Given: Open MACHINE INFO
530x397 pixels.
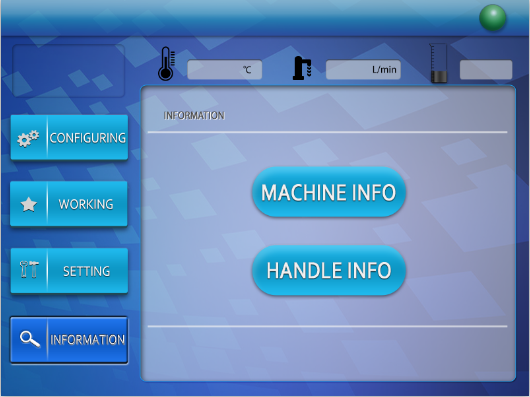Looking at the screenshot, I should (x=329, y=192).
